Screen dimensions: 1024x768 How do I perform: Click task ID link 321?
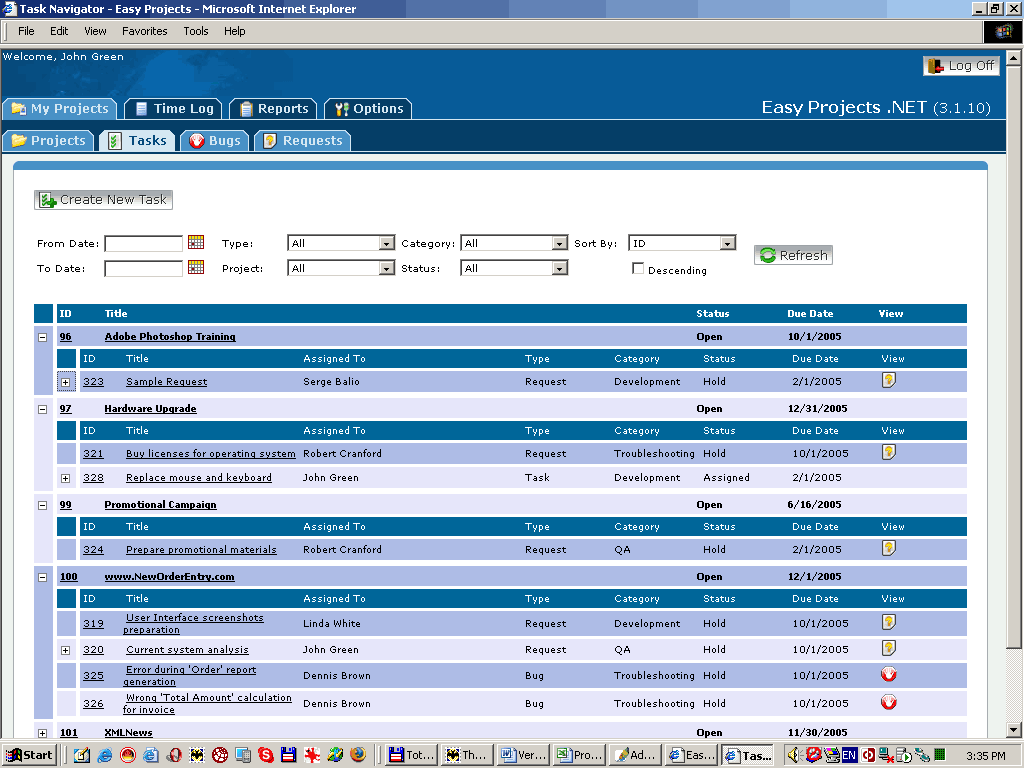pyautogui.click(x=93, y=454)
